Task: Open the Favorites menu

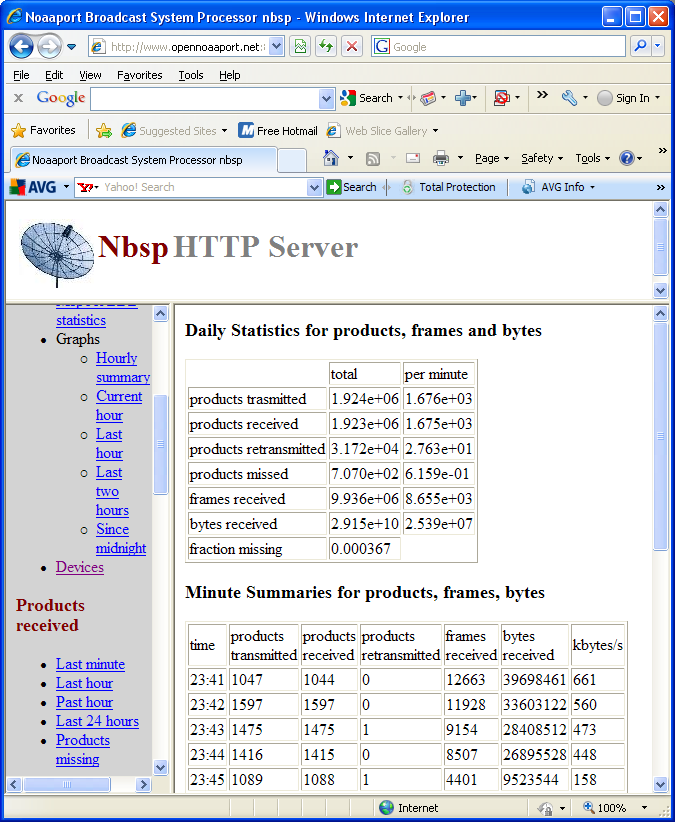Action: coord(139,75)
